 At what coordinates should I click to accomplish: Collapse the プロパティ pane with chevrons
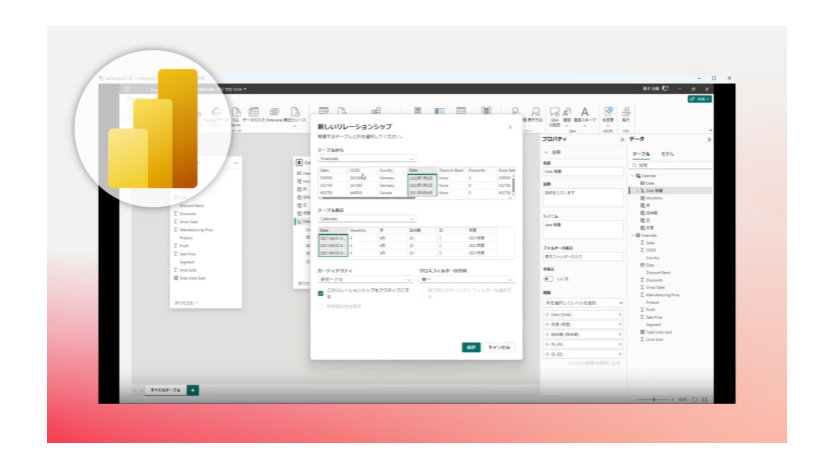(622, 139)
